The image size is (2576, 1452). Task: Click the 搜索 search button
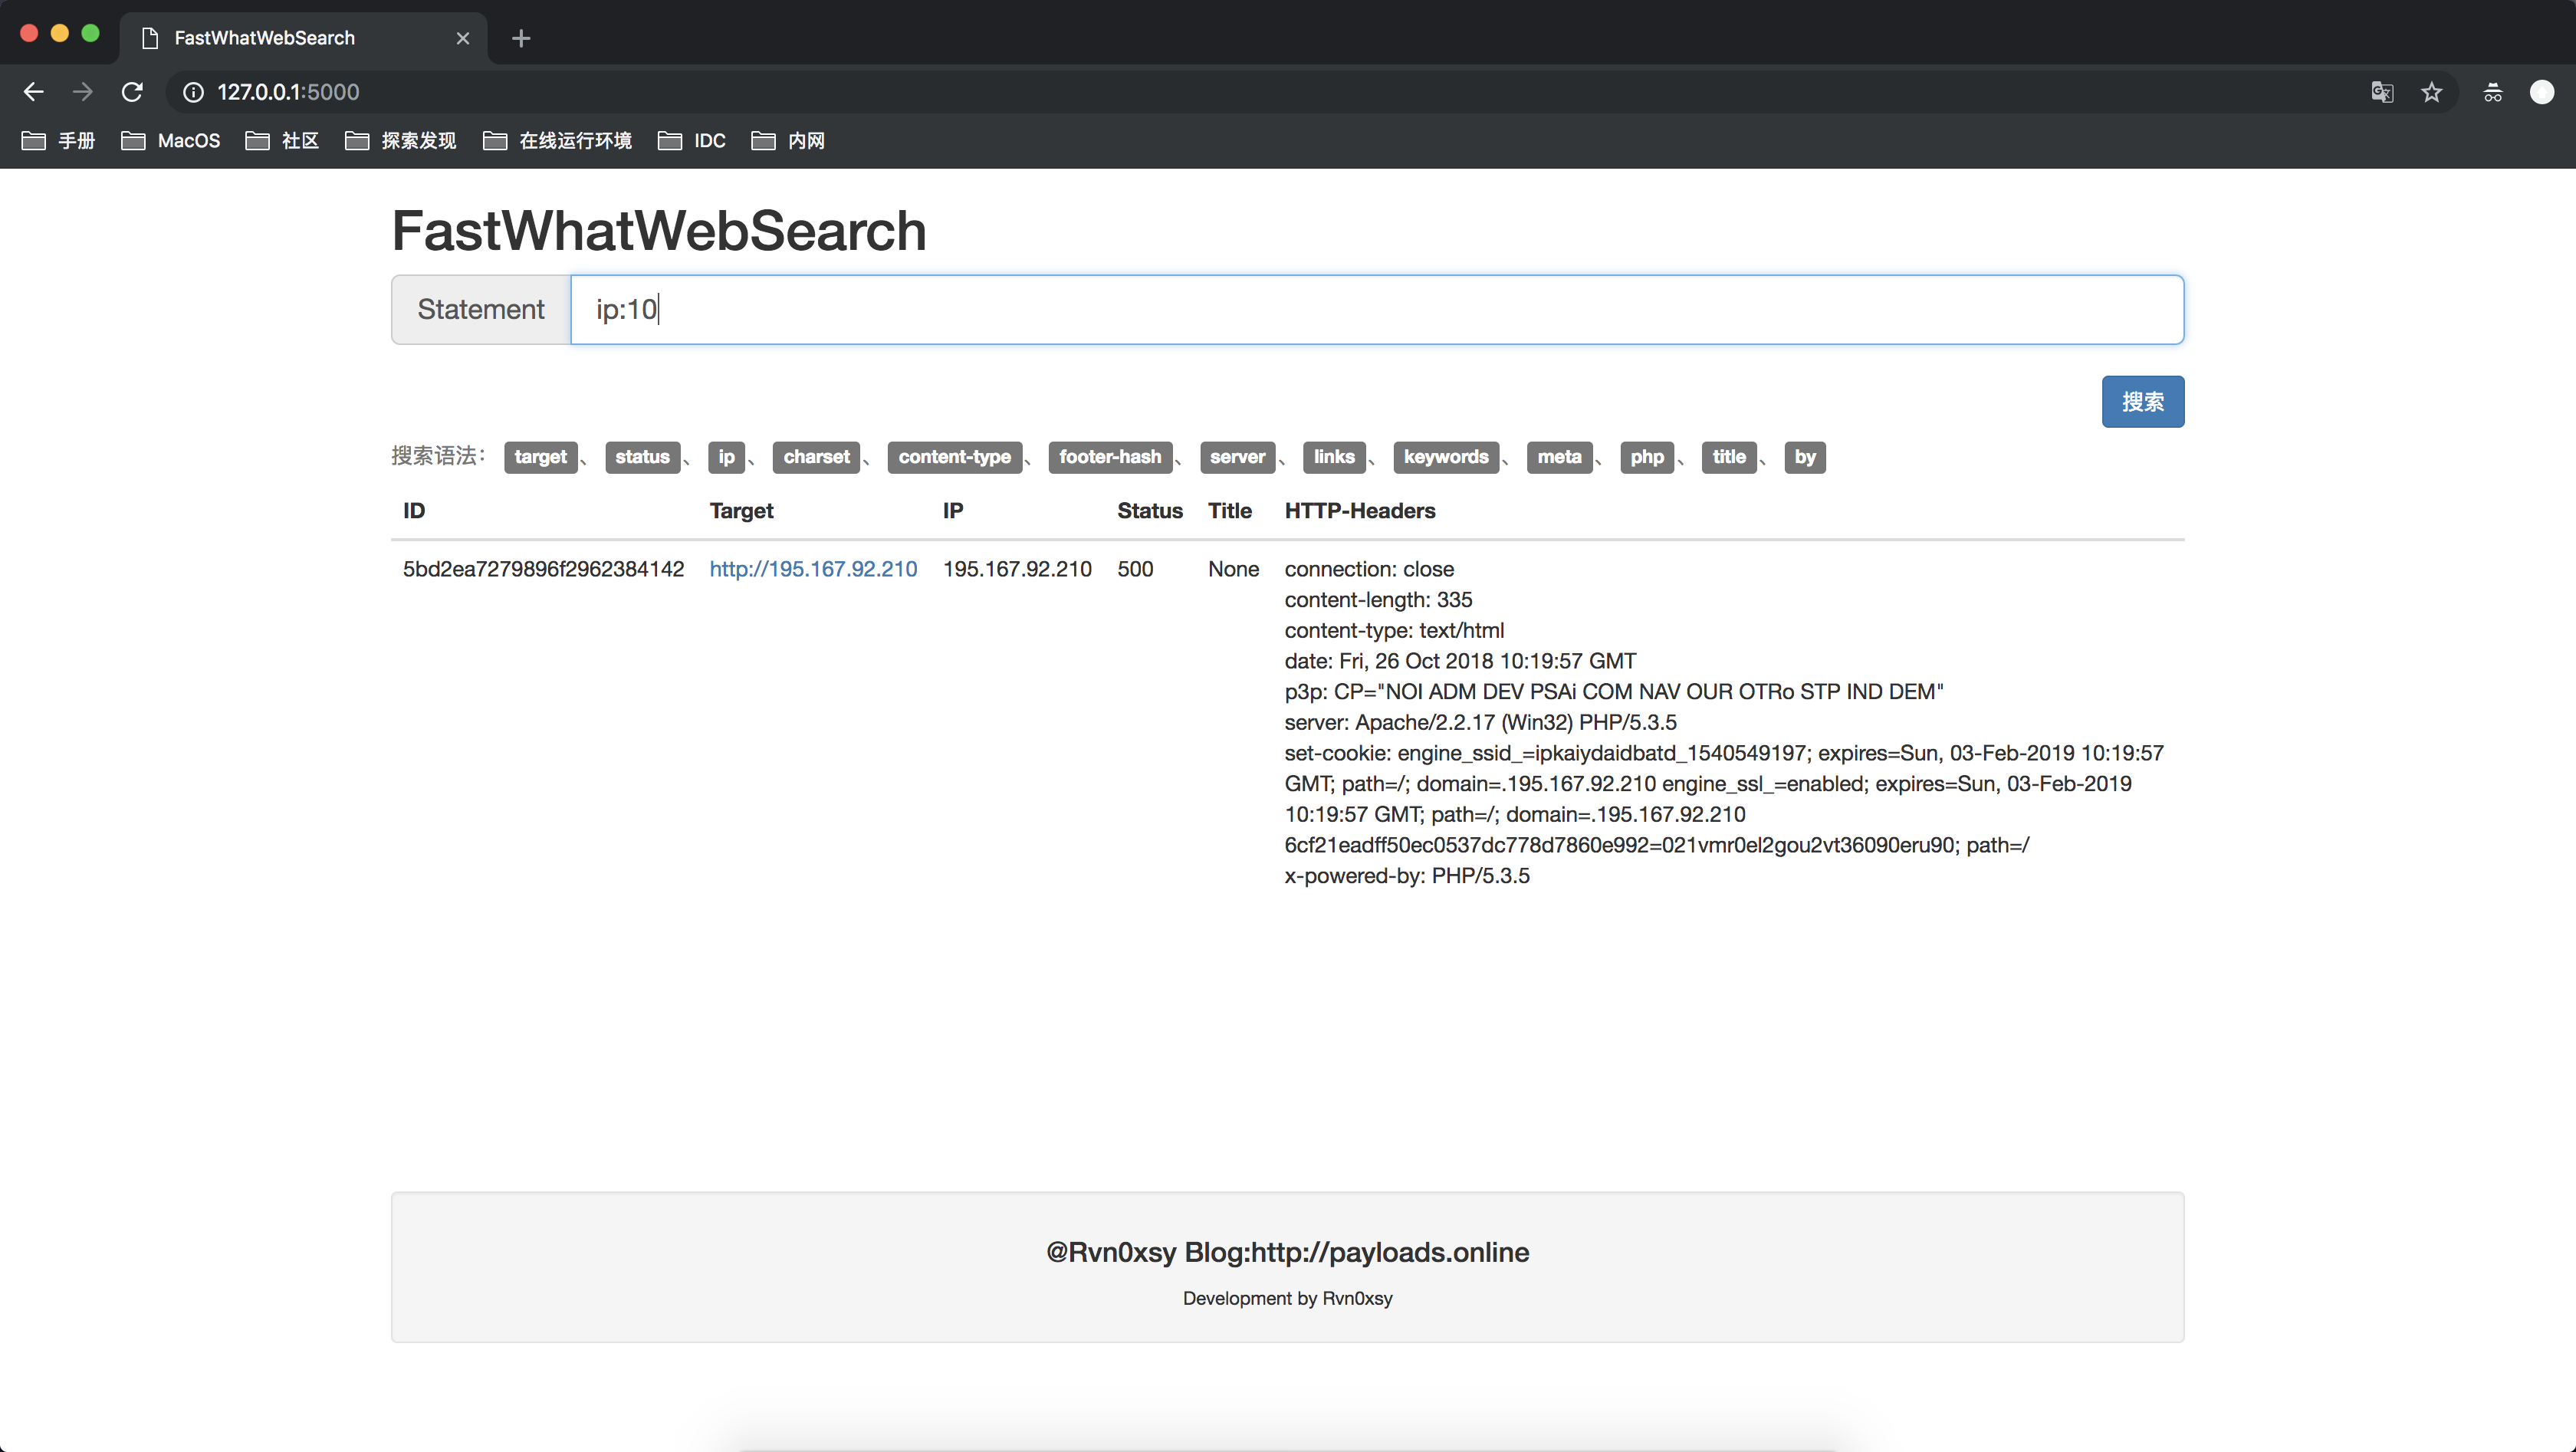click(x=2143, y=403)
